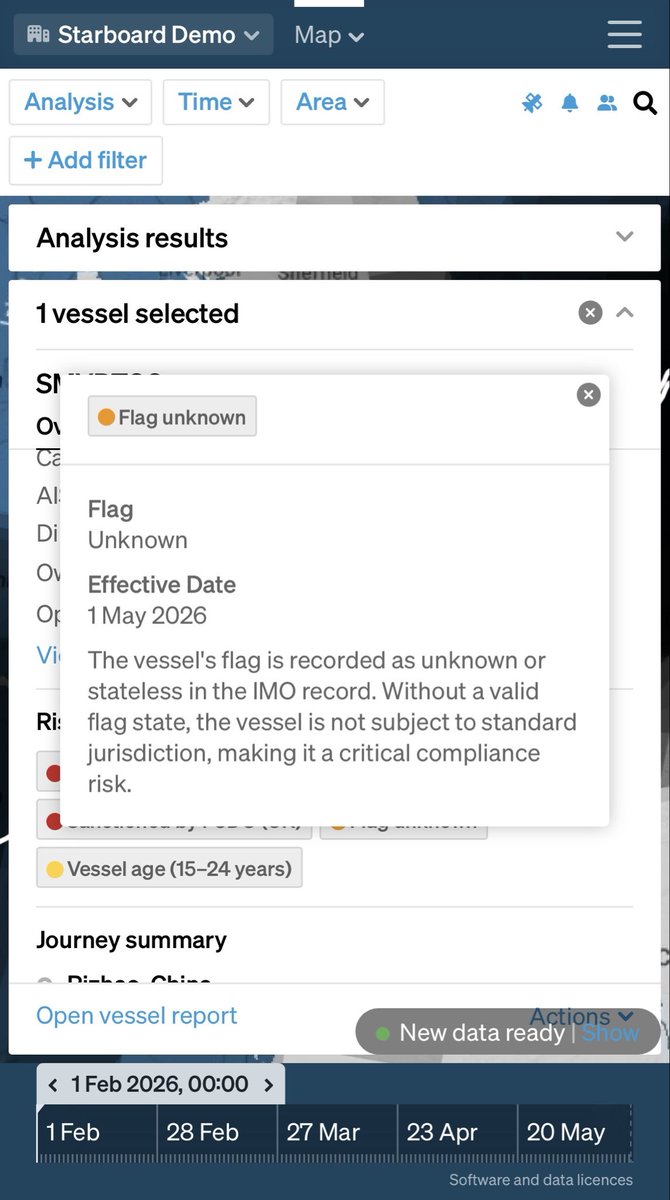Screen dimensions: 670x1200
Task: Click the satellite icon
Action: pos(532,102)
